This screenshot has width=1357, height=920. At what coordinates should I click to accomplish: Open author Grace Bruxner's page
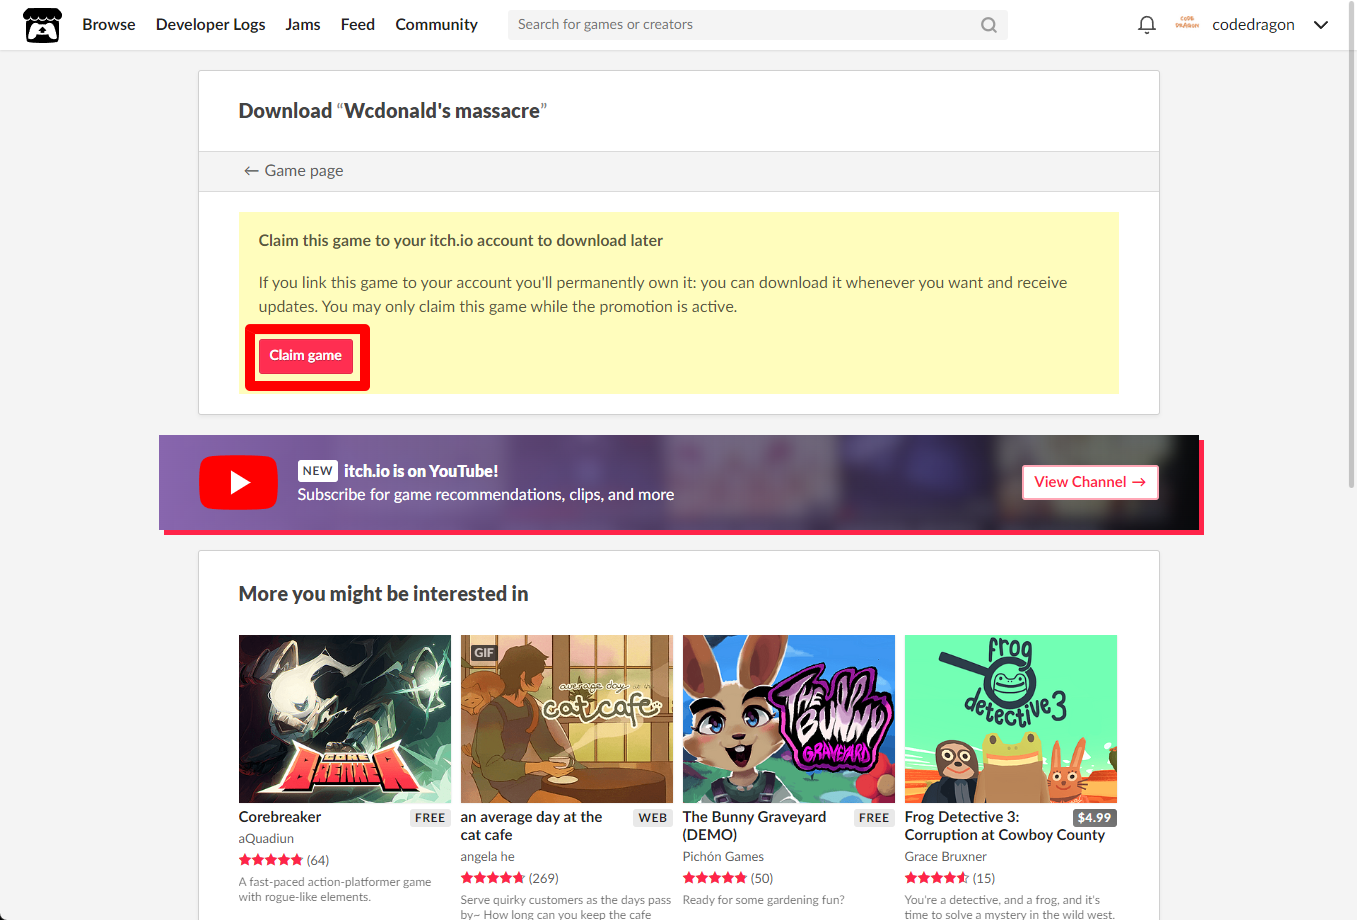pyautogui.click(x=946, y=857)
